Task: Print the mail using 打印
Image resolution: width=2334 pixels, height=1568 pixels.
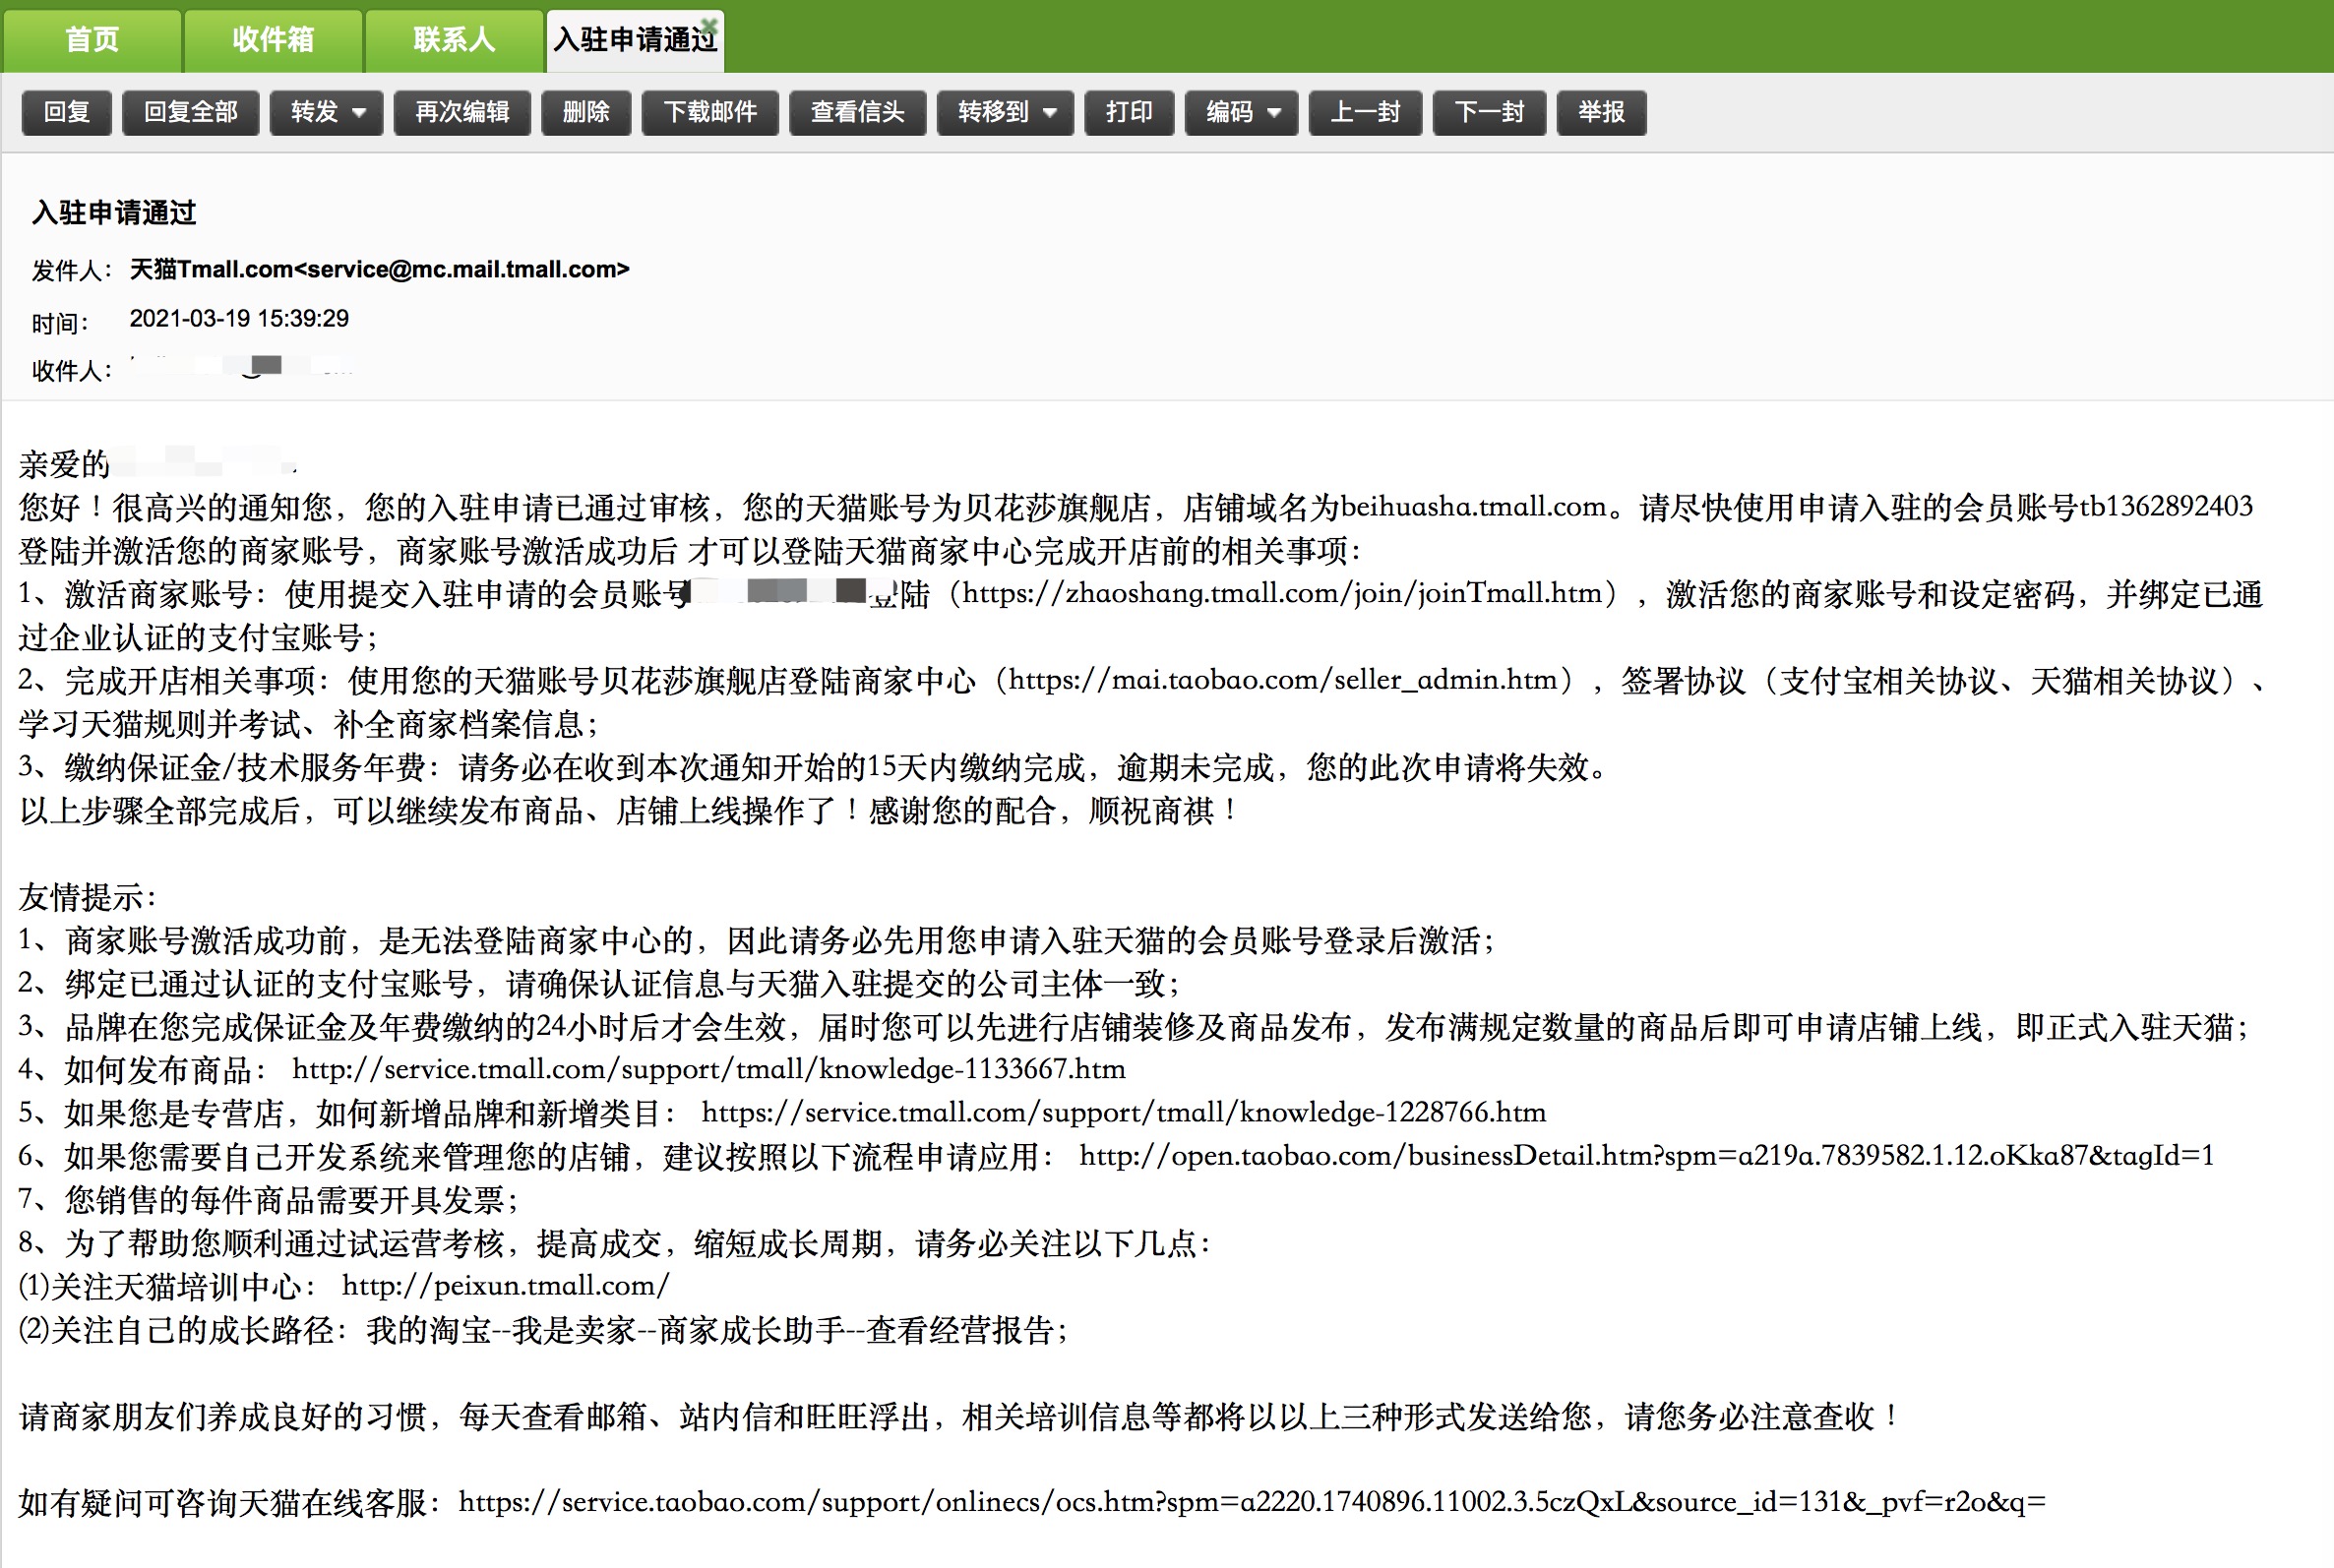Action: coord(1129,112)
